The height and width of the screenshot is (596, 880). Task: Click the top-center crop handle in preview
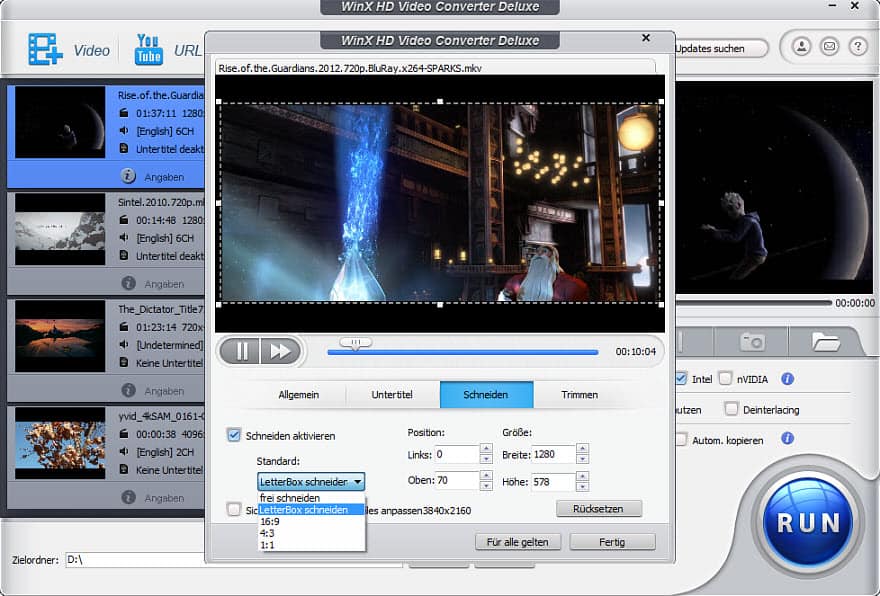tap(440, 102)
